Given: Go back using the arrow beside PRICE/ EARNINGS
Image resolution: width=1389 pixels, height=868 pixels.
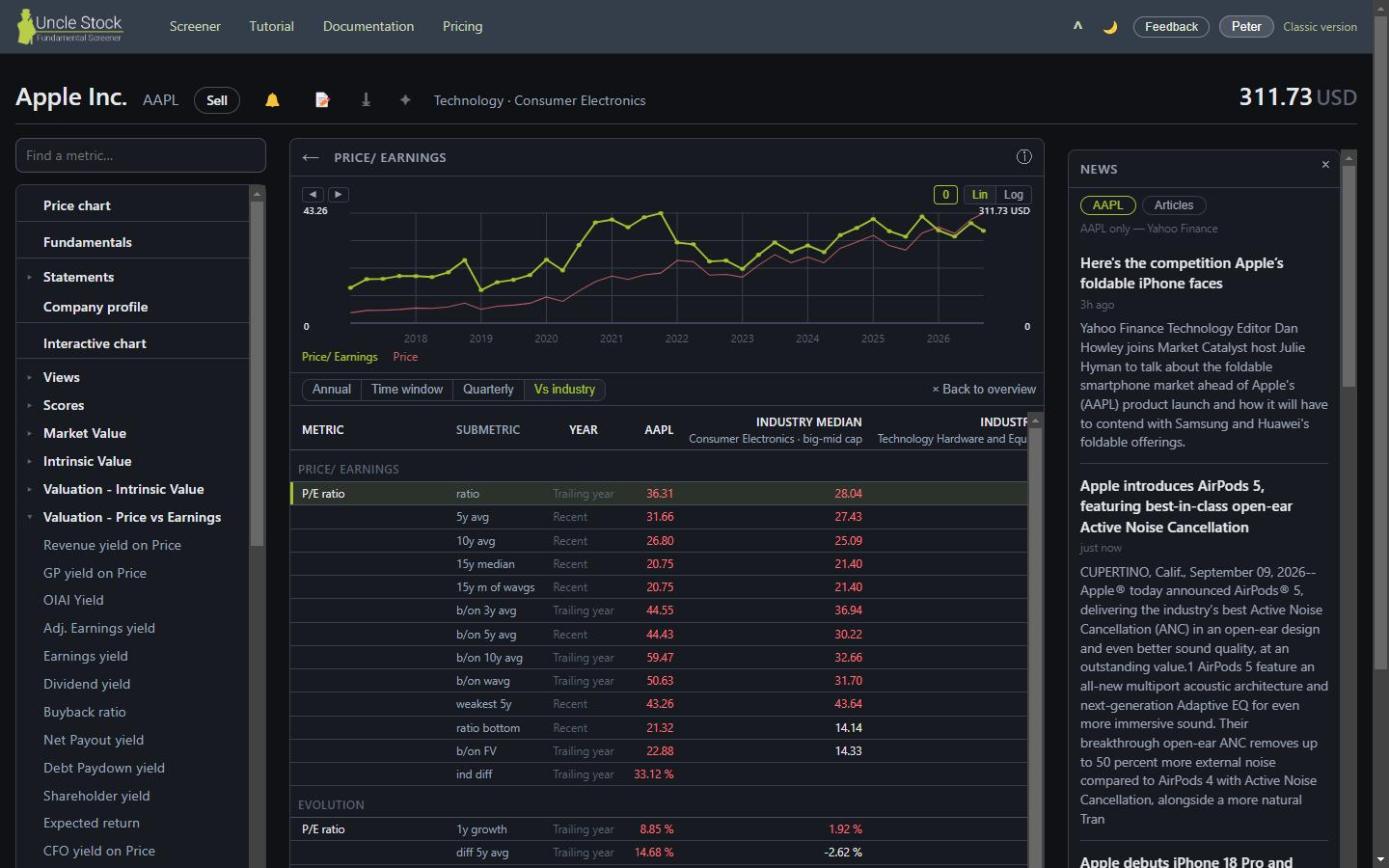Looking at the screenshot, I should 310,157.
